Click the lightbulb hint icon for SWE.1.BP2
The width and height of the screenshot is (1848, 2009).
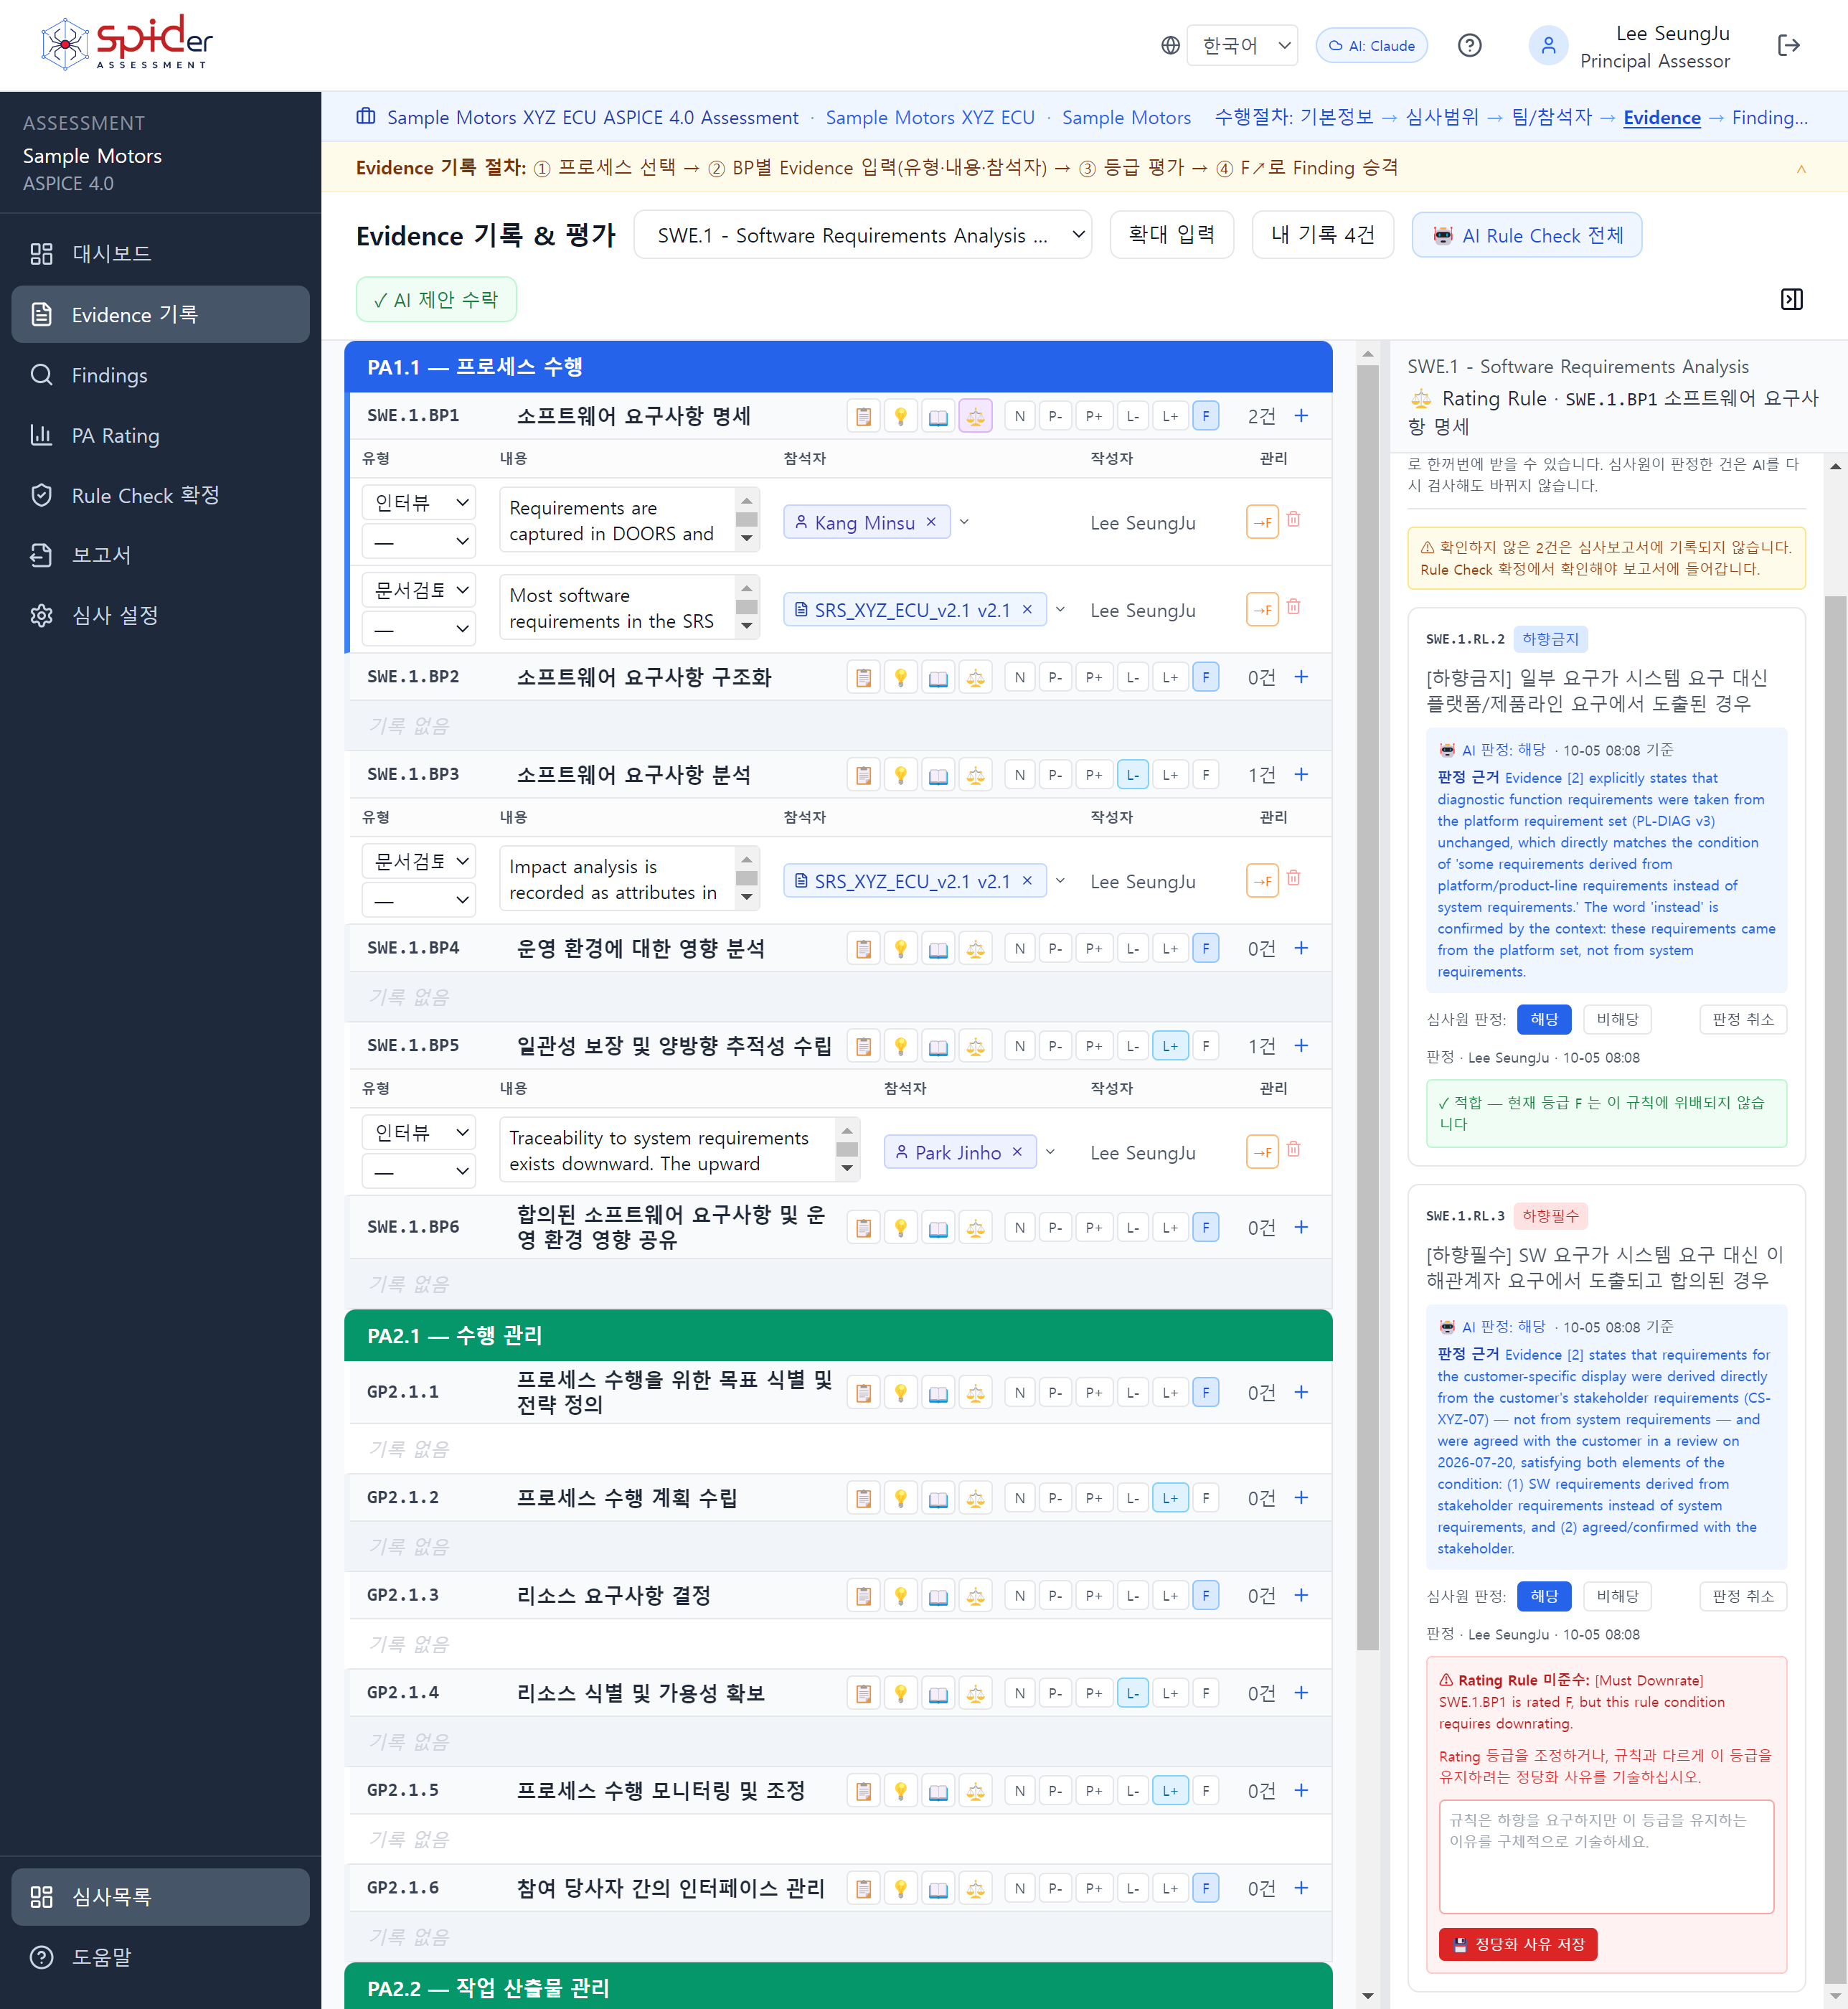click(x=900, y=677)
